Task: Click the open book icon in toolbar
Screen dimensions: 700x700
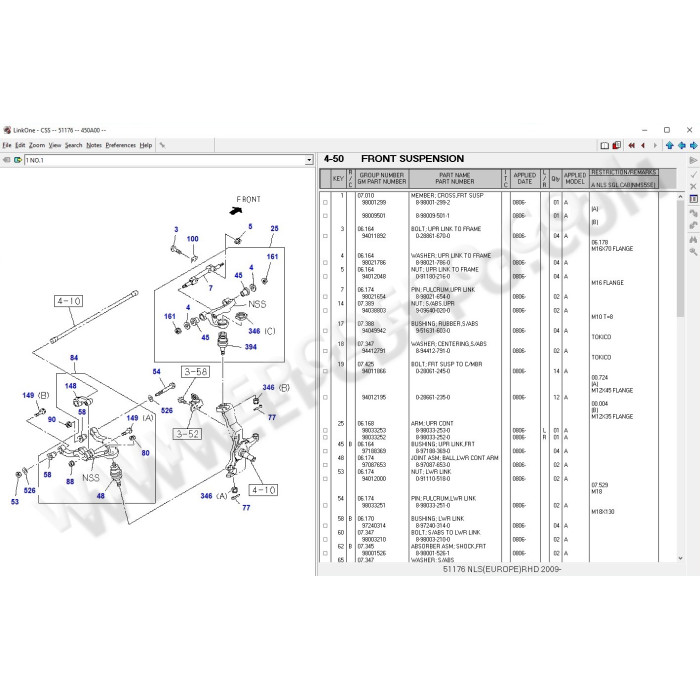Action: click(x=604, y=146)
